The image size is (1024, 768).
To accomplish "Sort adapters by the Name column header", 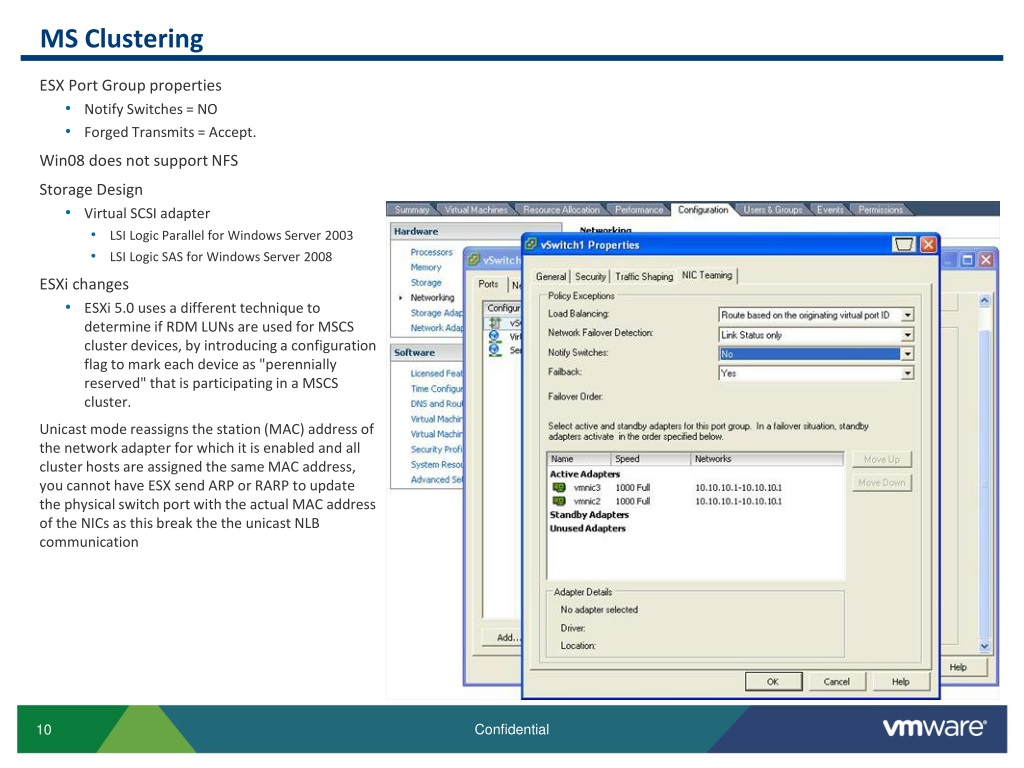I will (579, 459).
